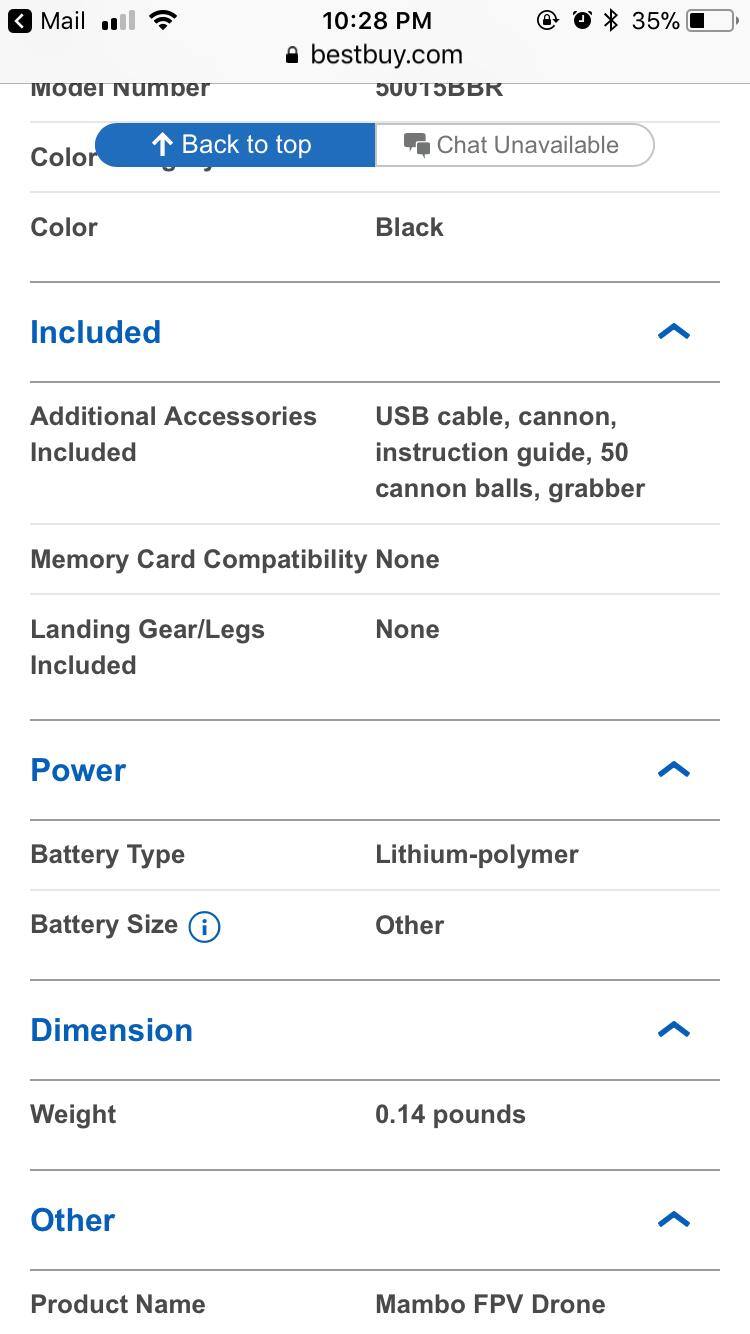Tap the back arrow to Mail
The height and width of the screenshot is (1334, 750).
(x=20, y=21)
